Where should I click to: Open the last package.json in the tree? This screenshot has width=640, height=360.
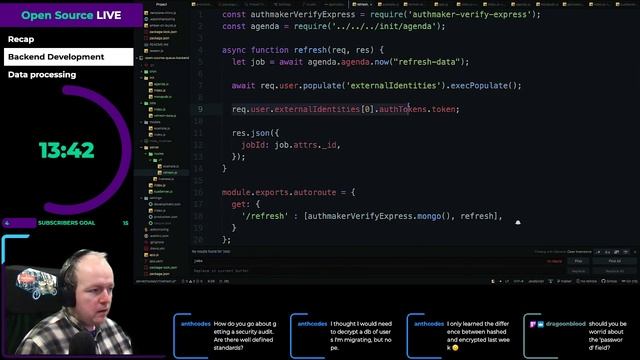tap(160, 273)
